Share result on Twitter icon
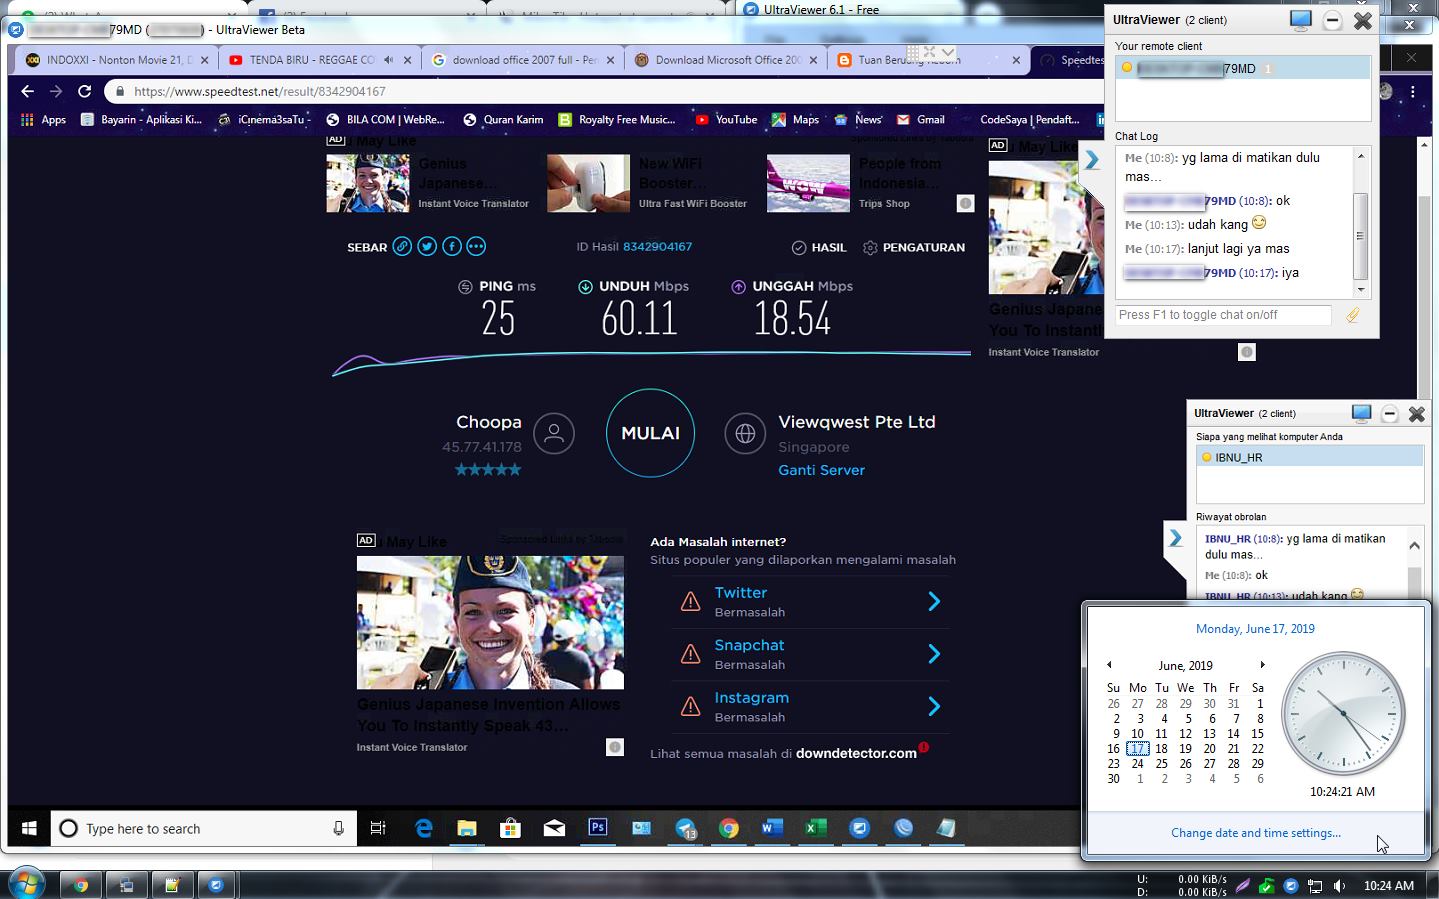The height and width of the screenshot is (899, 1439). click(427, 246)
